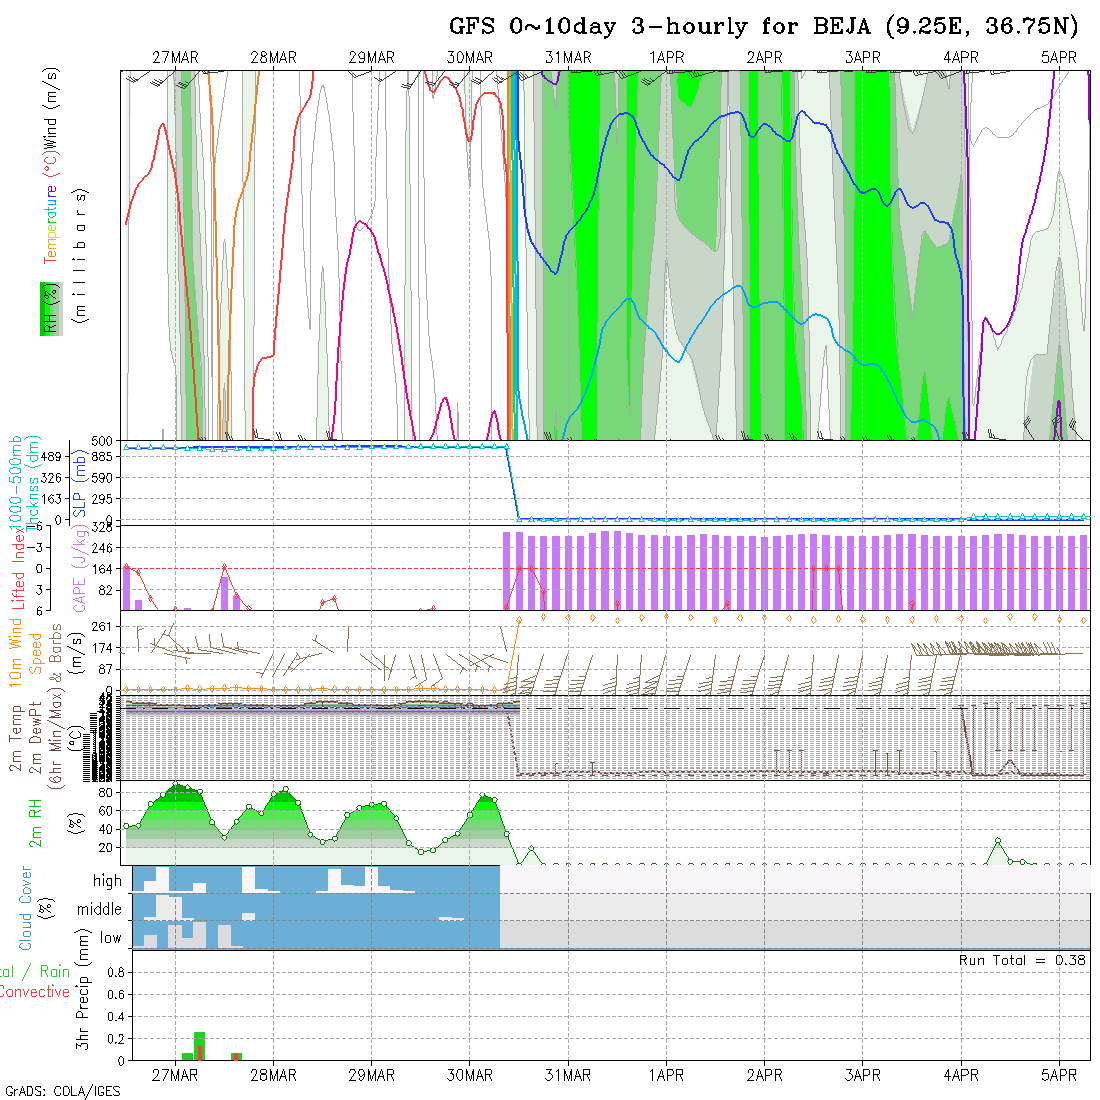
Task: Select the 29MAR label on bottom axis
Action: (371, 1075)
